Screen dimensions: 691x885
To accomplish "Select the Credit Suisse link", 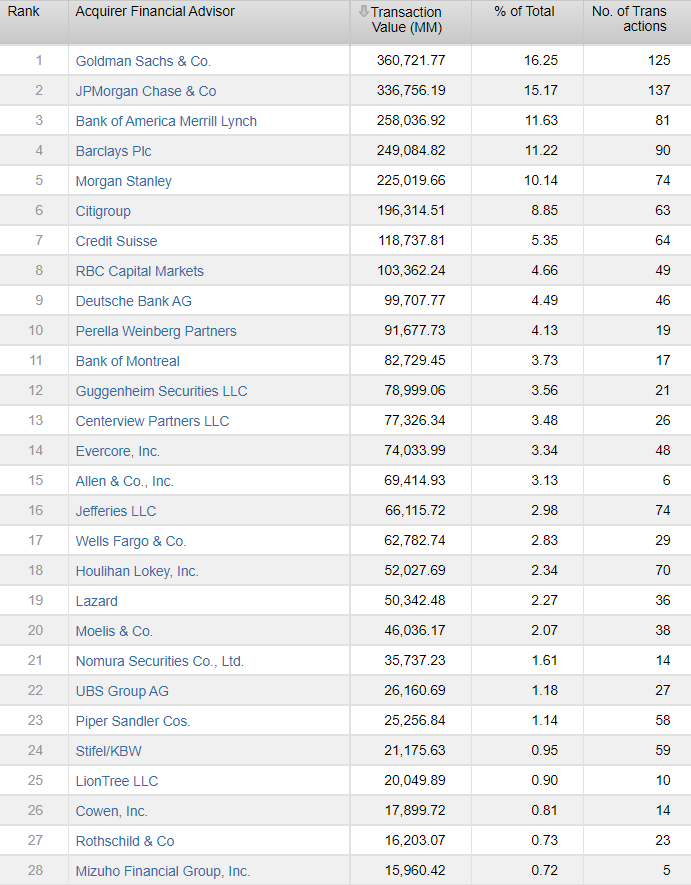I will click(x=116, y=241).
